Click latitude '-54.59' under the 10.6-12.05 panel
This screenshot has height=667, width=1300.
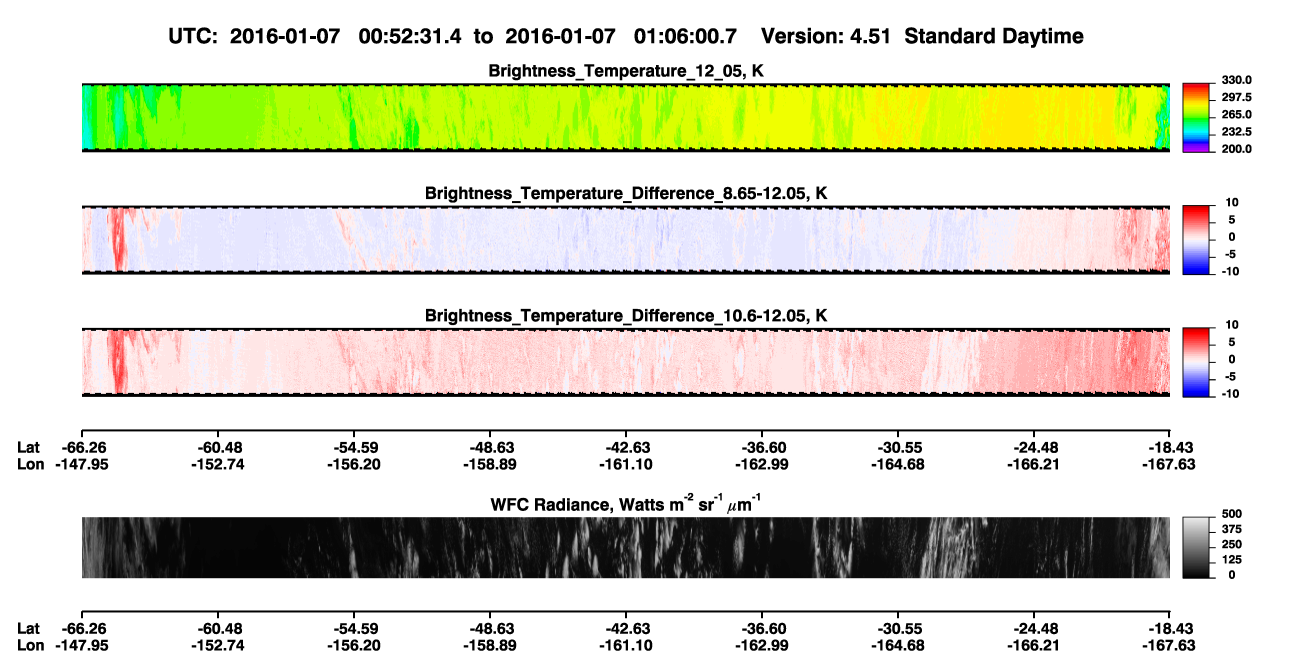(x=356, y=447)
